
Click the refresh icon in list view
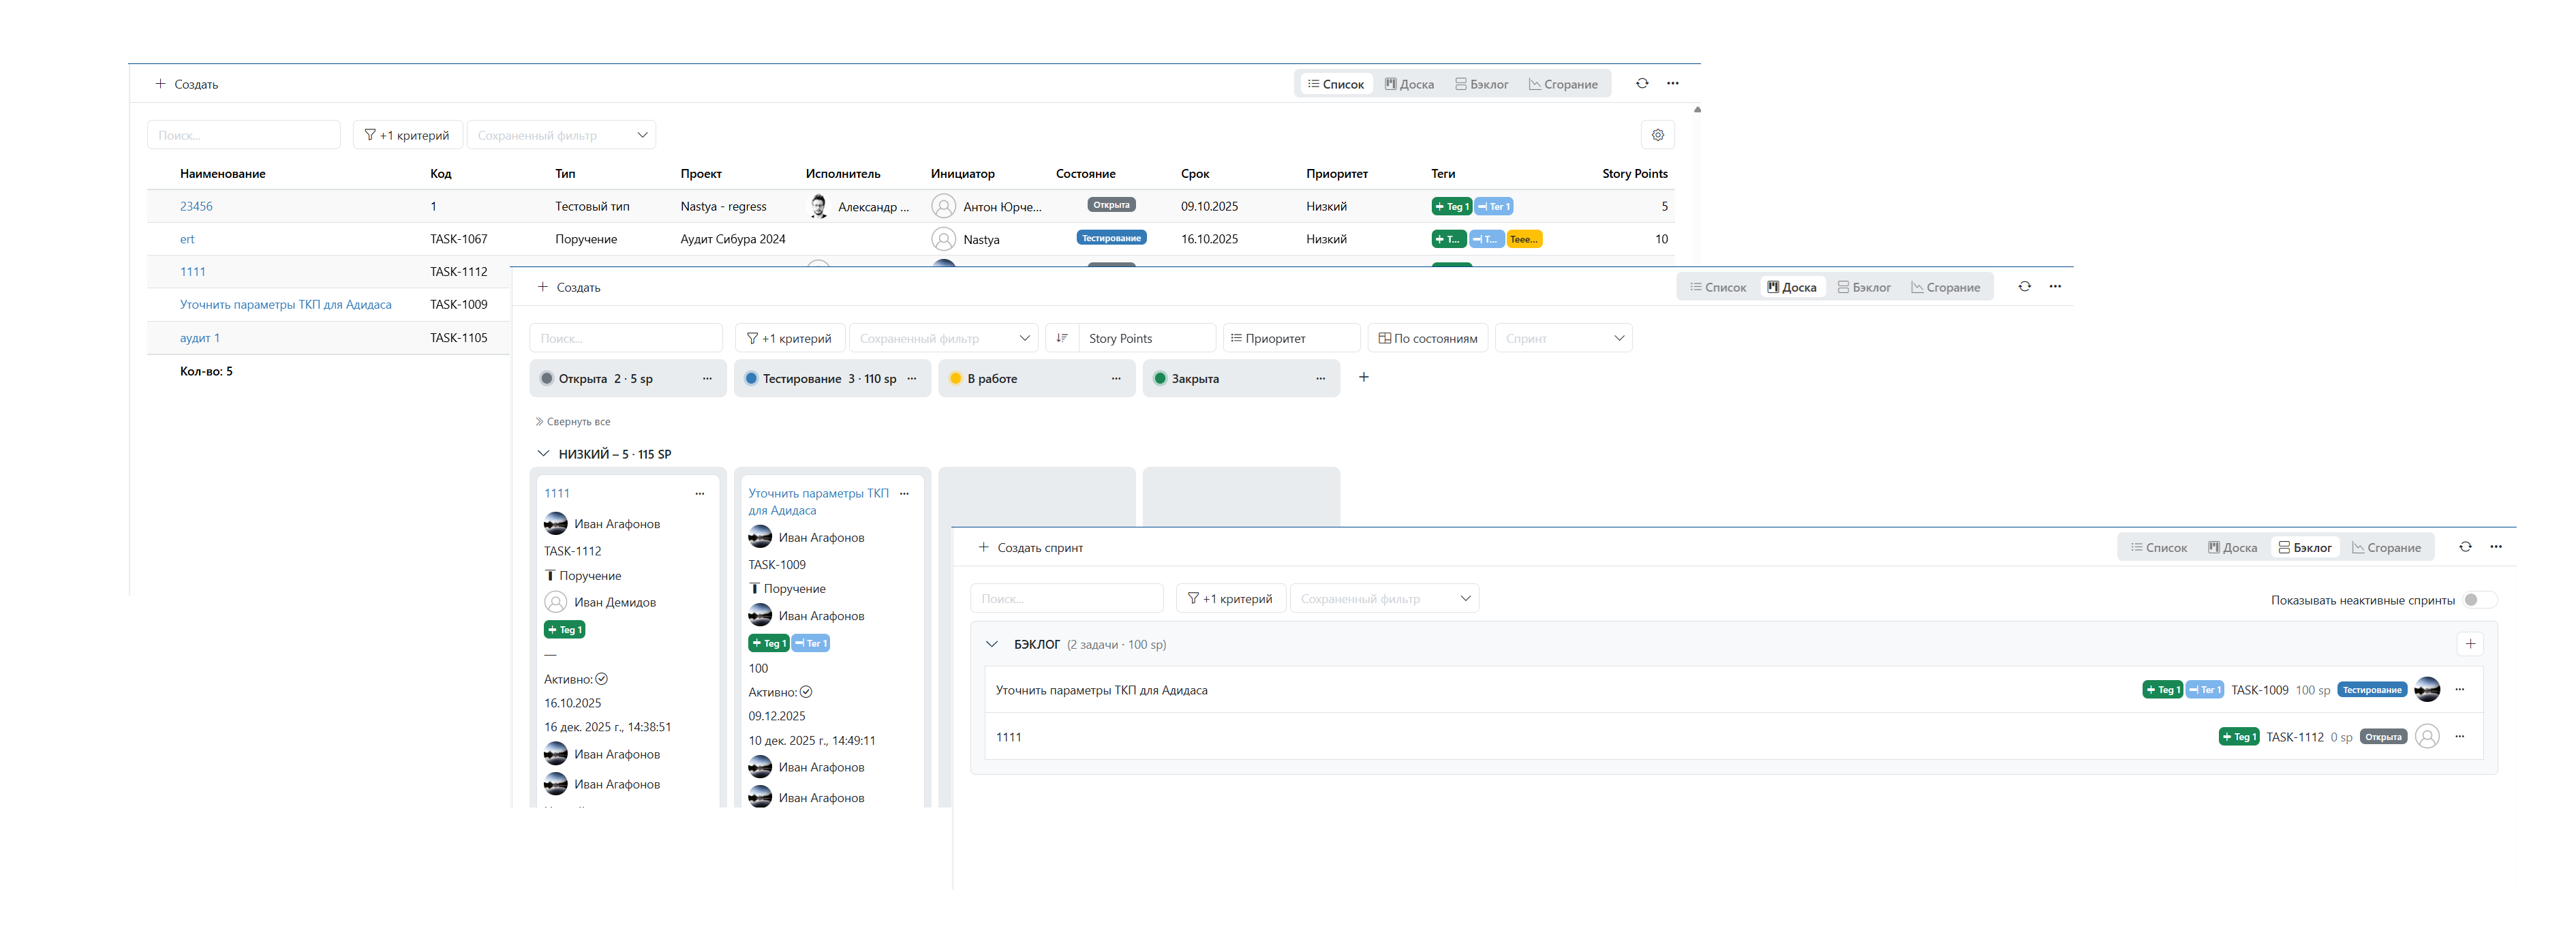click(1642, 84)
